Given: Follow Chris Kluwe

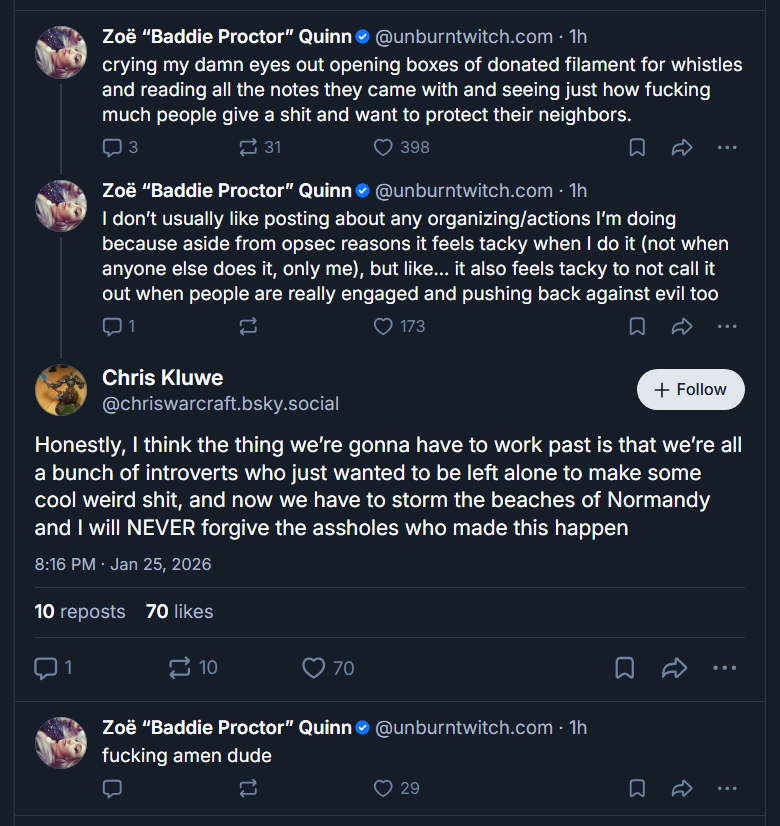Looking at the screenshot, I should tap(690, 389).
